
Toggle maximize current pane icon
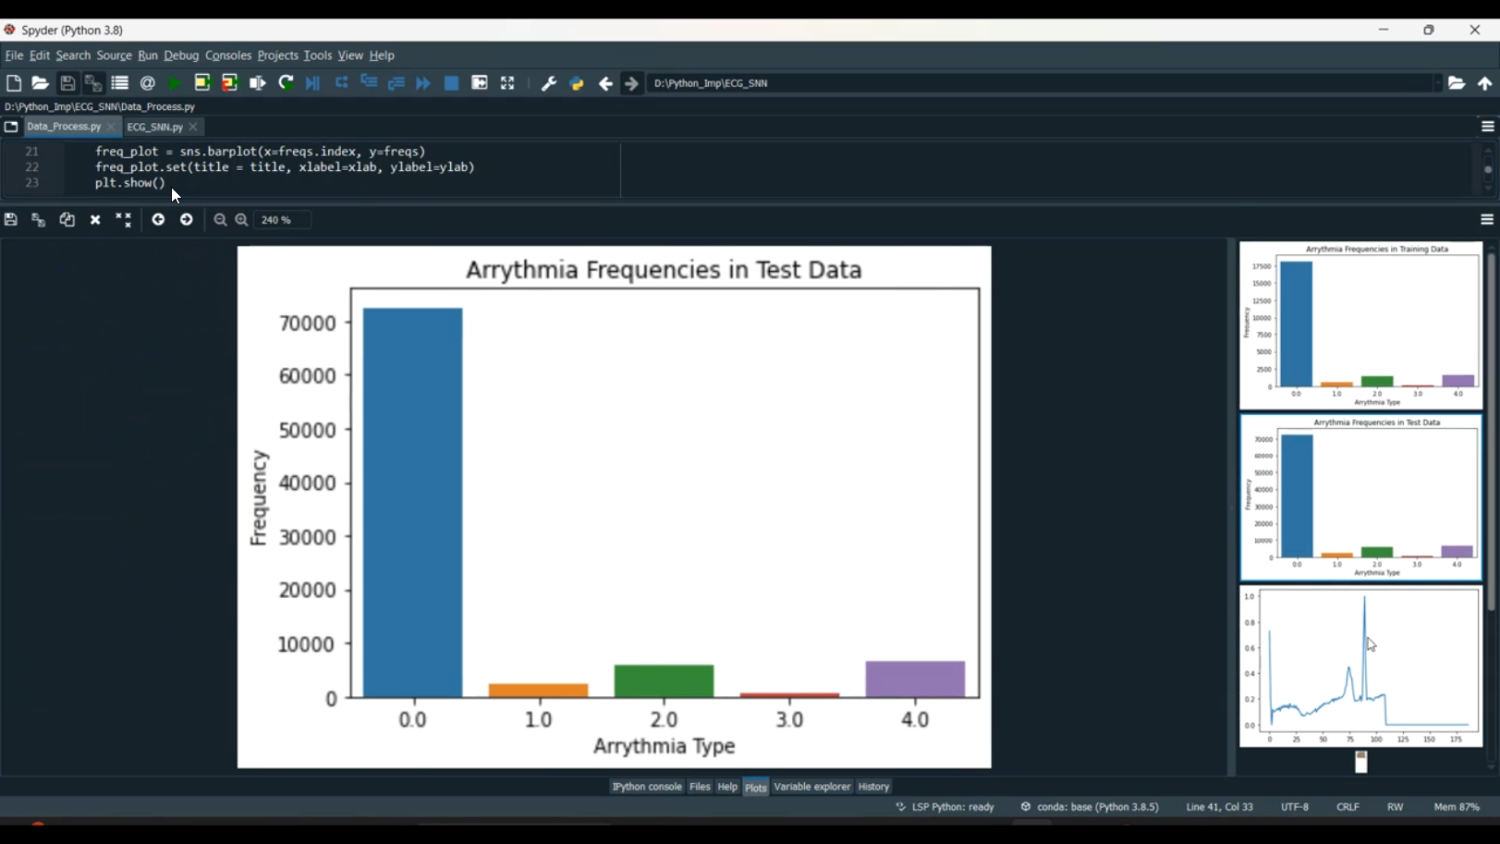(507, 84)
